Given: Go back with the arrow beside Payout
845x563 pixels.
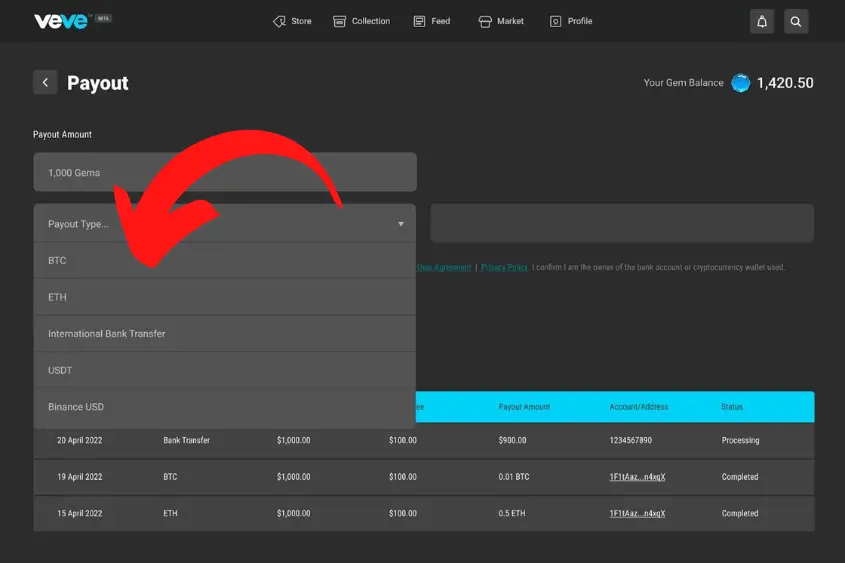Looking at the screenshot, I should [45, 82].
